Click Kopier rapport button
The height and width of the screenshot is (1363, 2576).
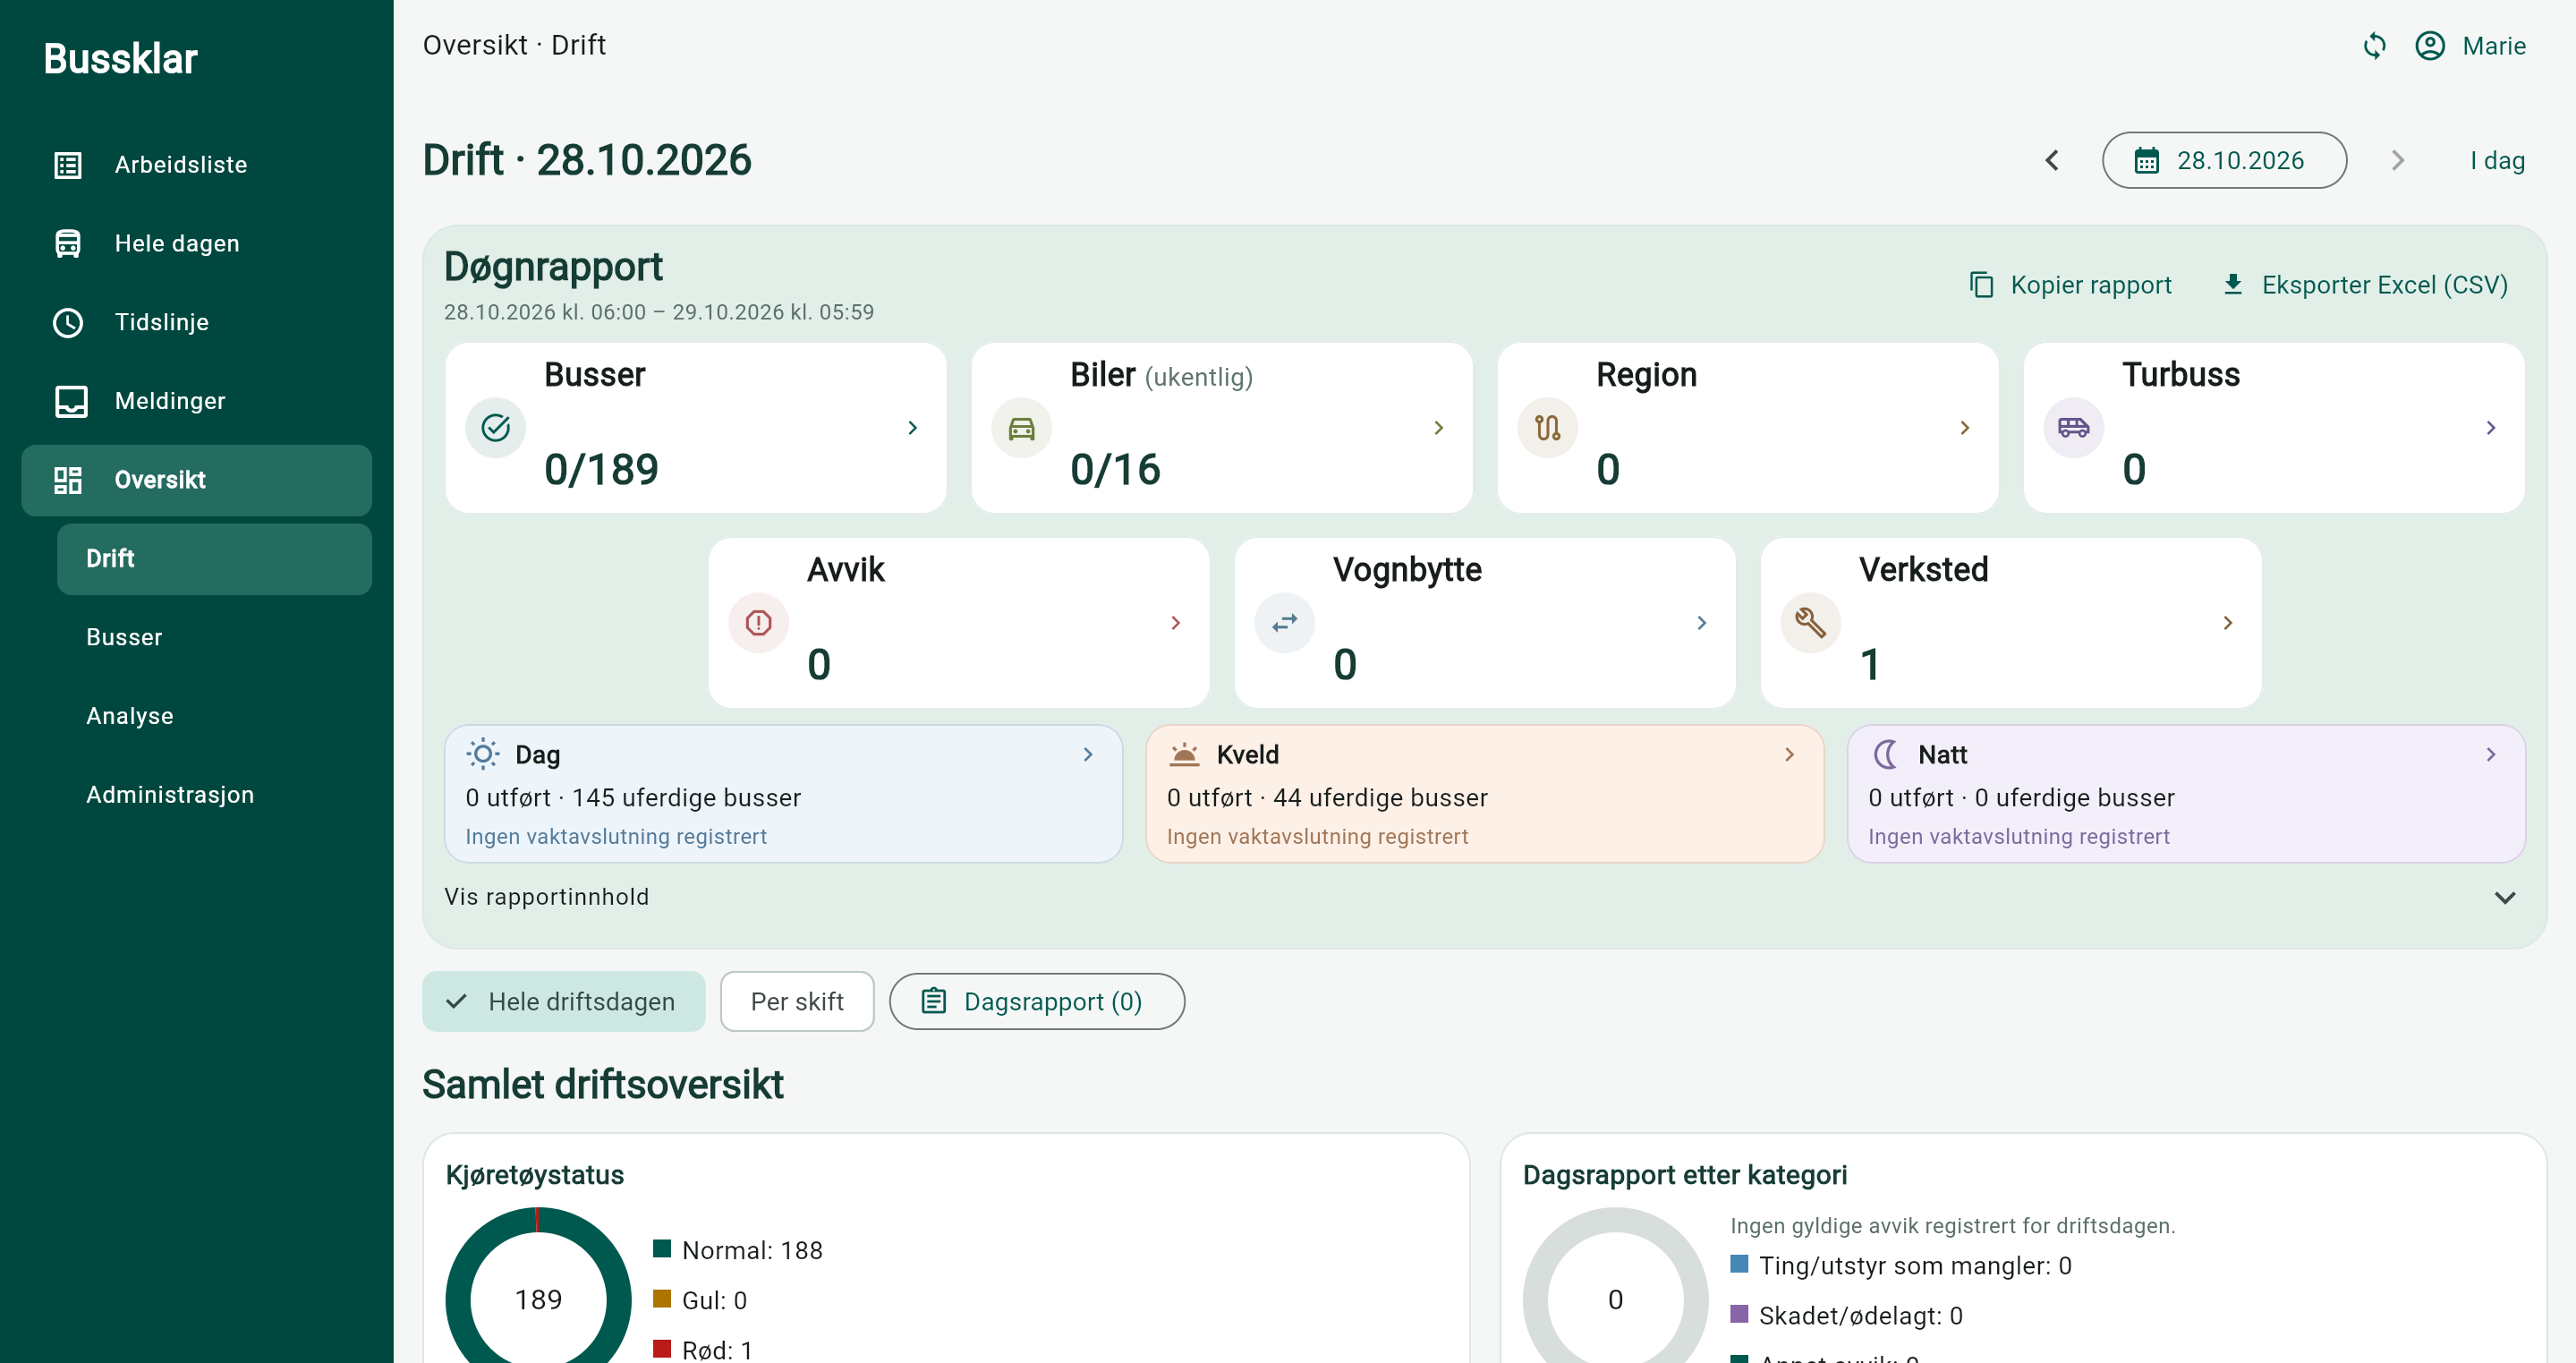pos(2071,285)
